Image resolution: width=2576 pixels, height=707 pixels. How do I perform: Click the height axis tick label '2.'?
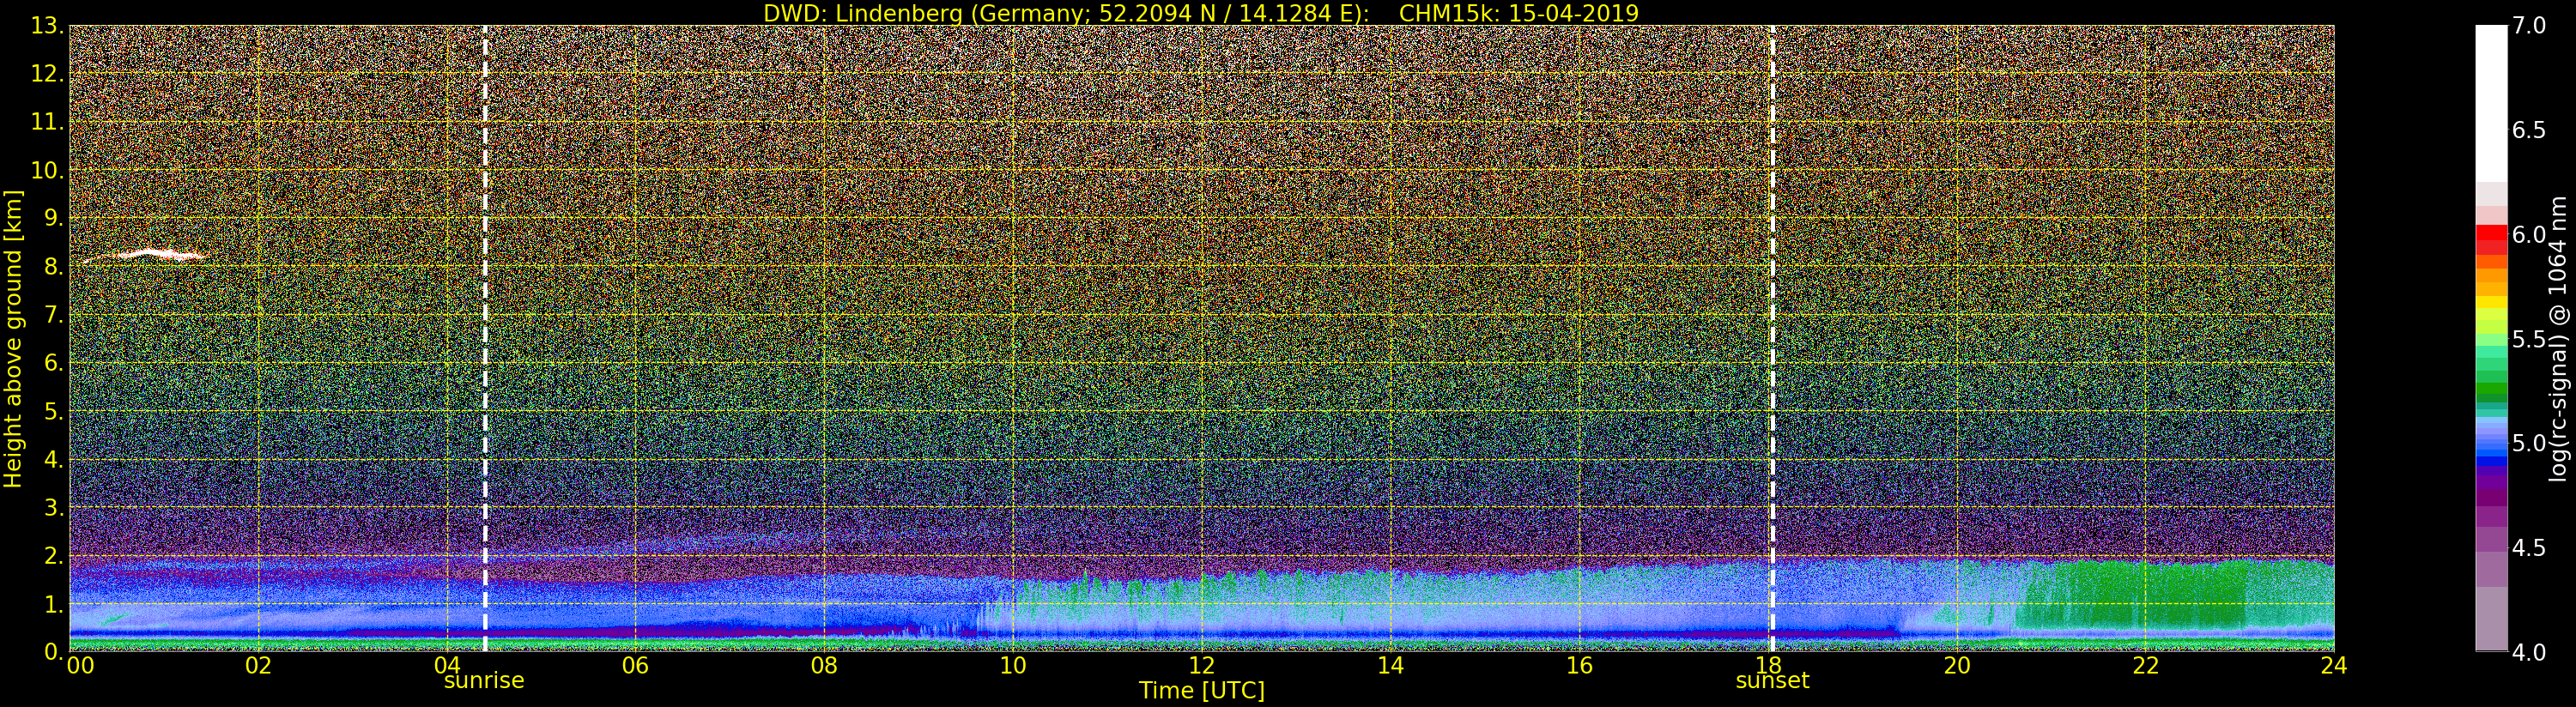coord(53,555)
